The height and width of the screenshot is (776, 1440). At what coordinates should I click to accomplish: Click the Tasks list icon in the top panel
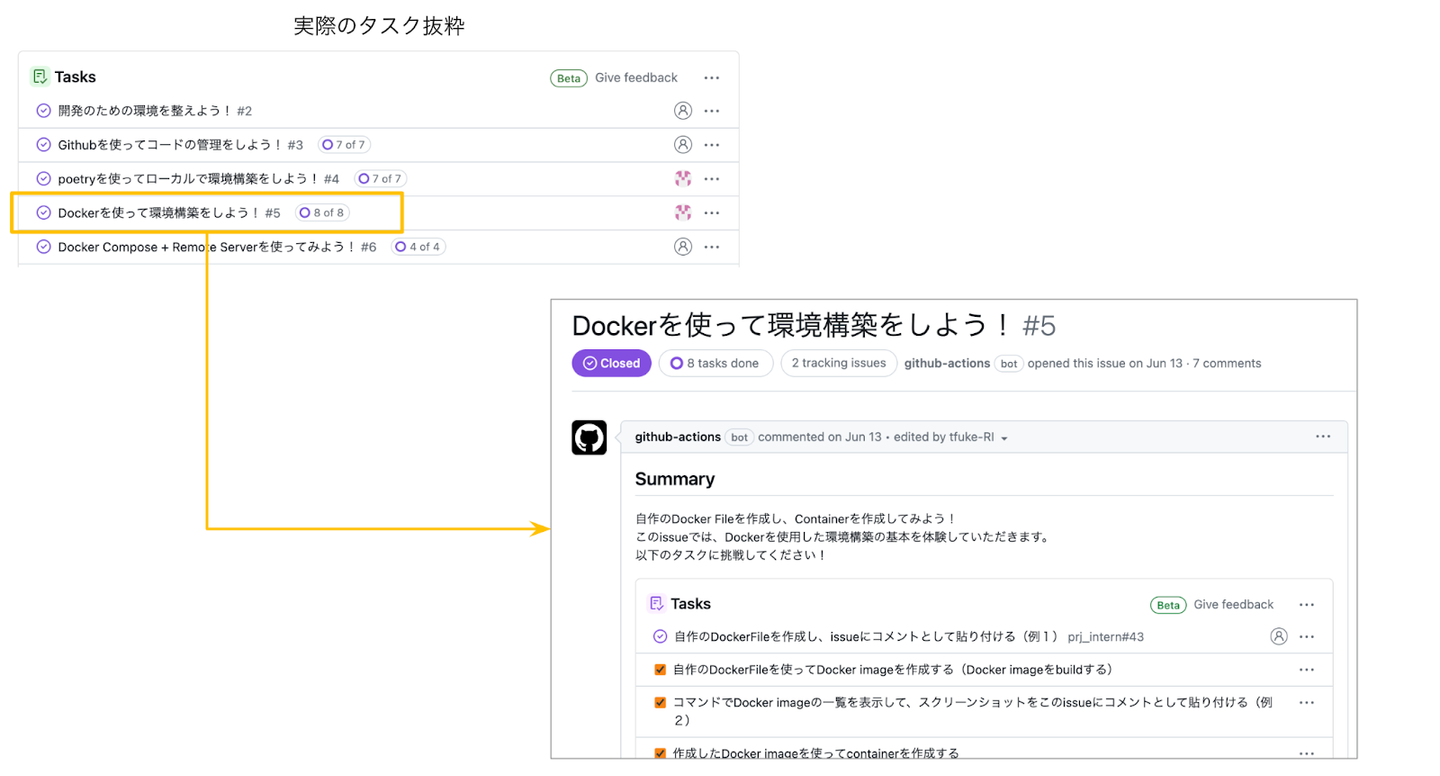[x=40, y=77]
